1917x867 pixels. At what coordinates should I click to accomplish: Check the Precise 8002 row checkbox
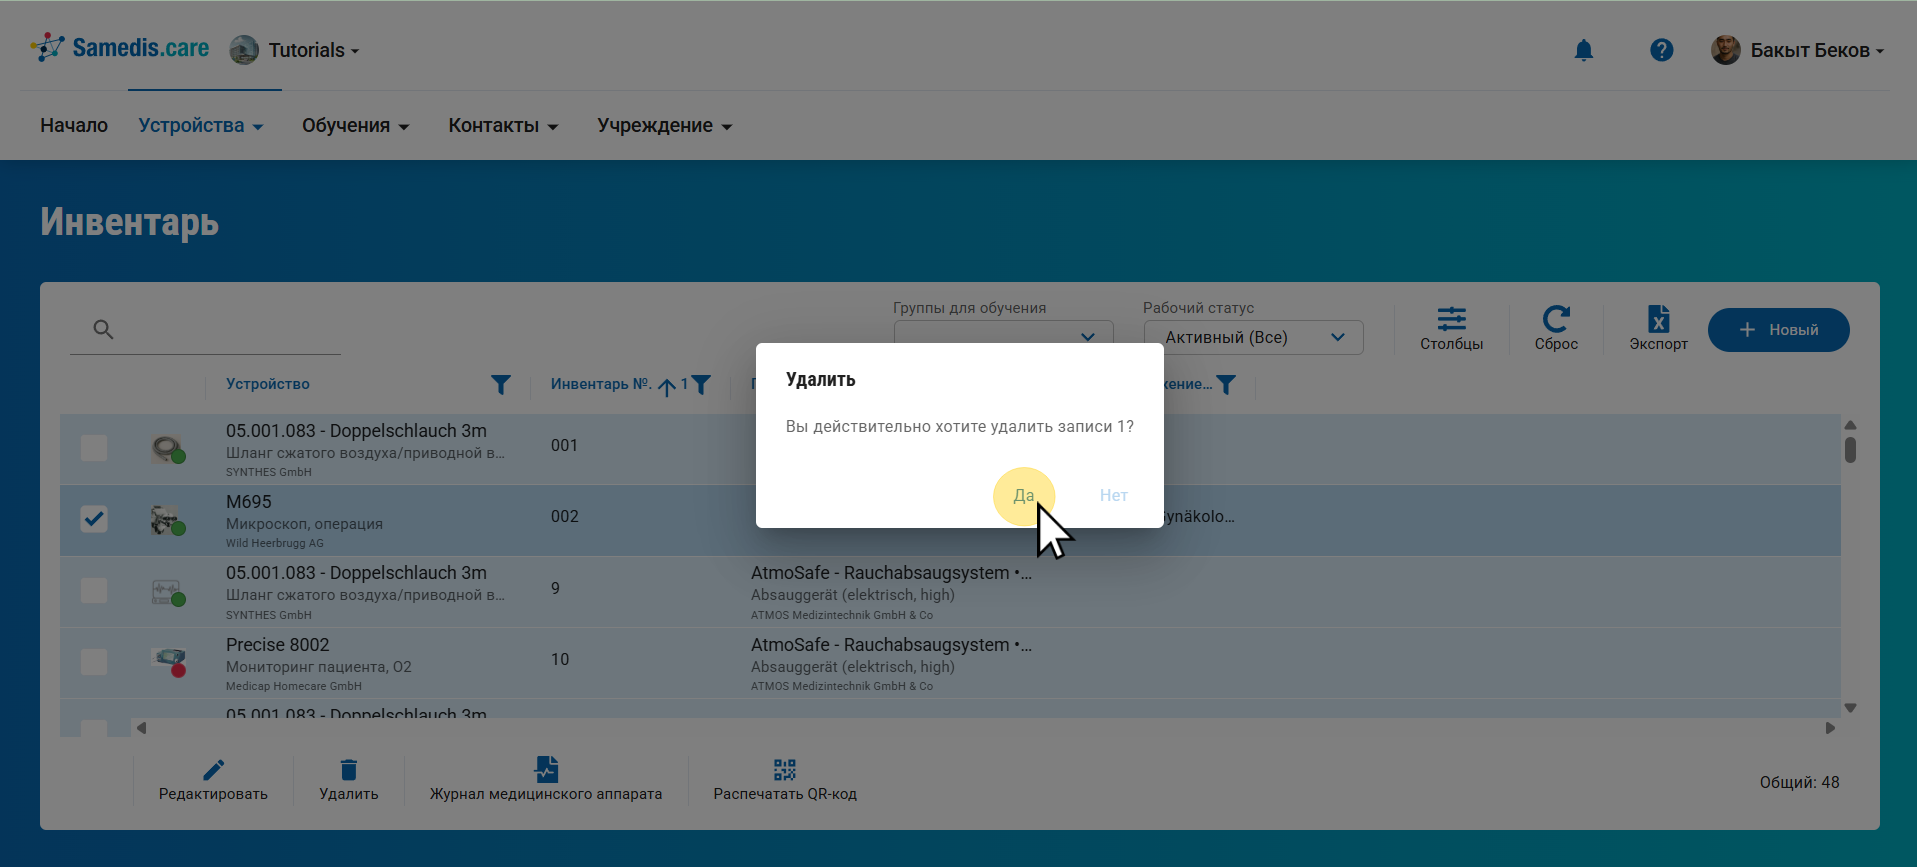[94, 661]
